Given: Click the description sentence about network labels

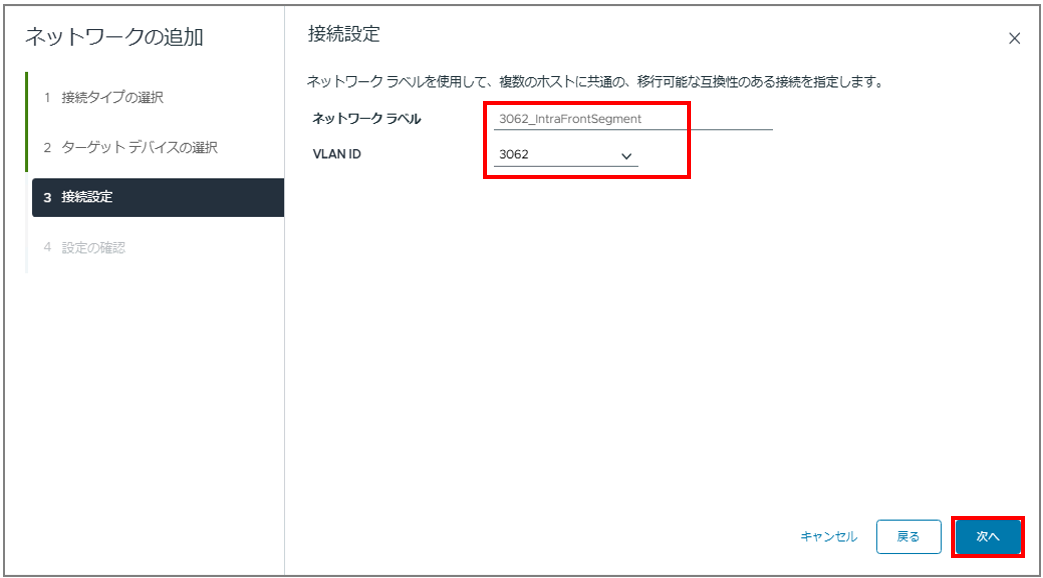Looking at the screenshot, I should click(x=595, y=82).
